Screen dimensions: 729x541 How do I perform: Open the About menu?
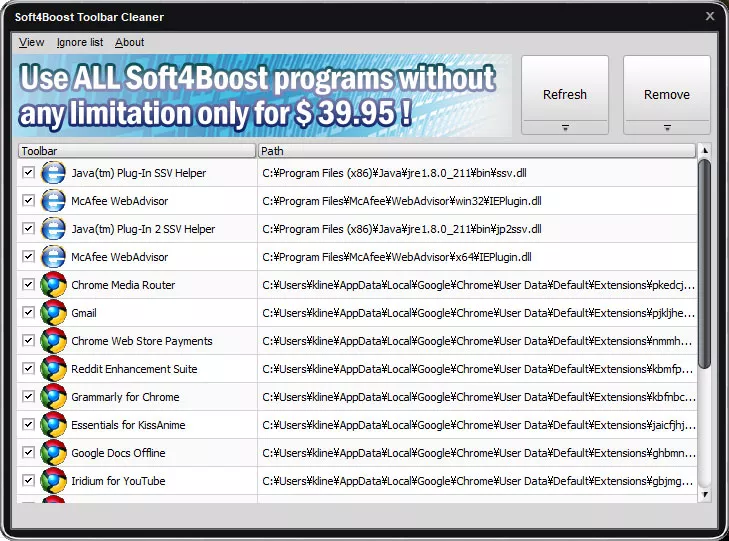coord(130,42)
